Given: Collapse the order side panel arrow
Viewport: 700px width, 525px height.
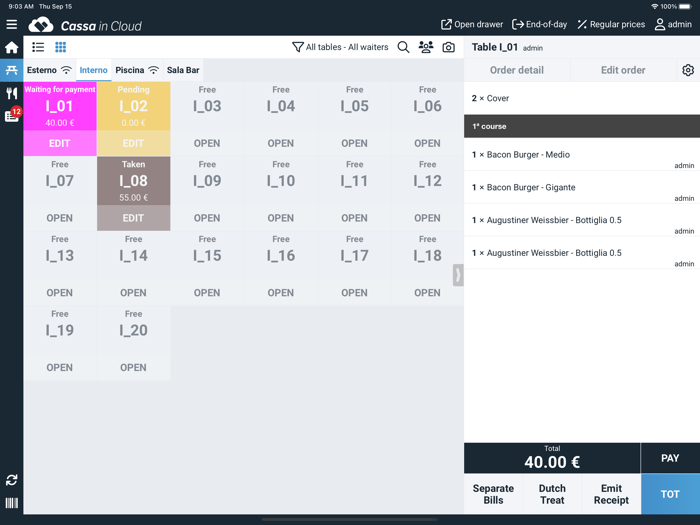Looking at the screenshot, I should 458,275.
